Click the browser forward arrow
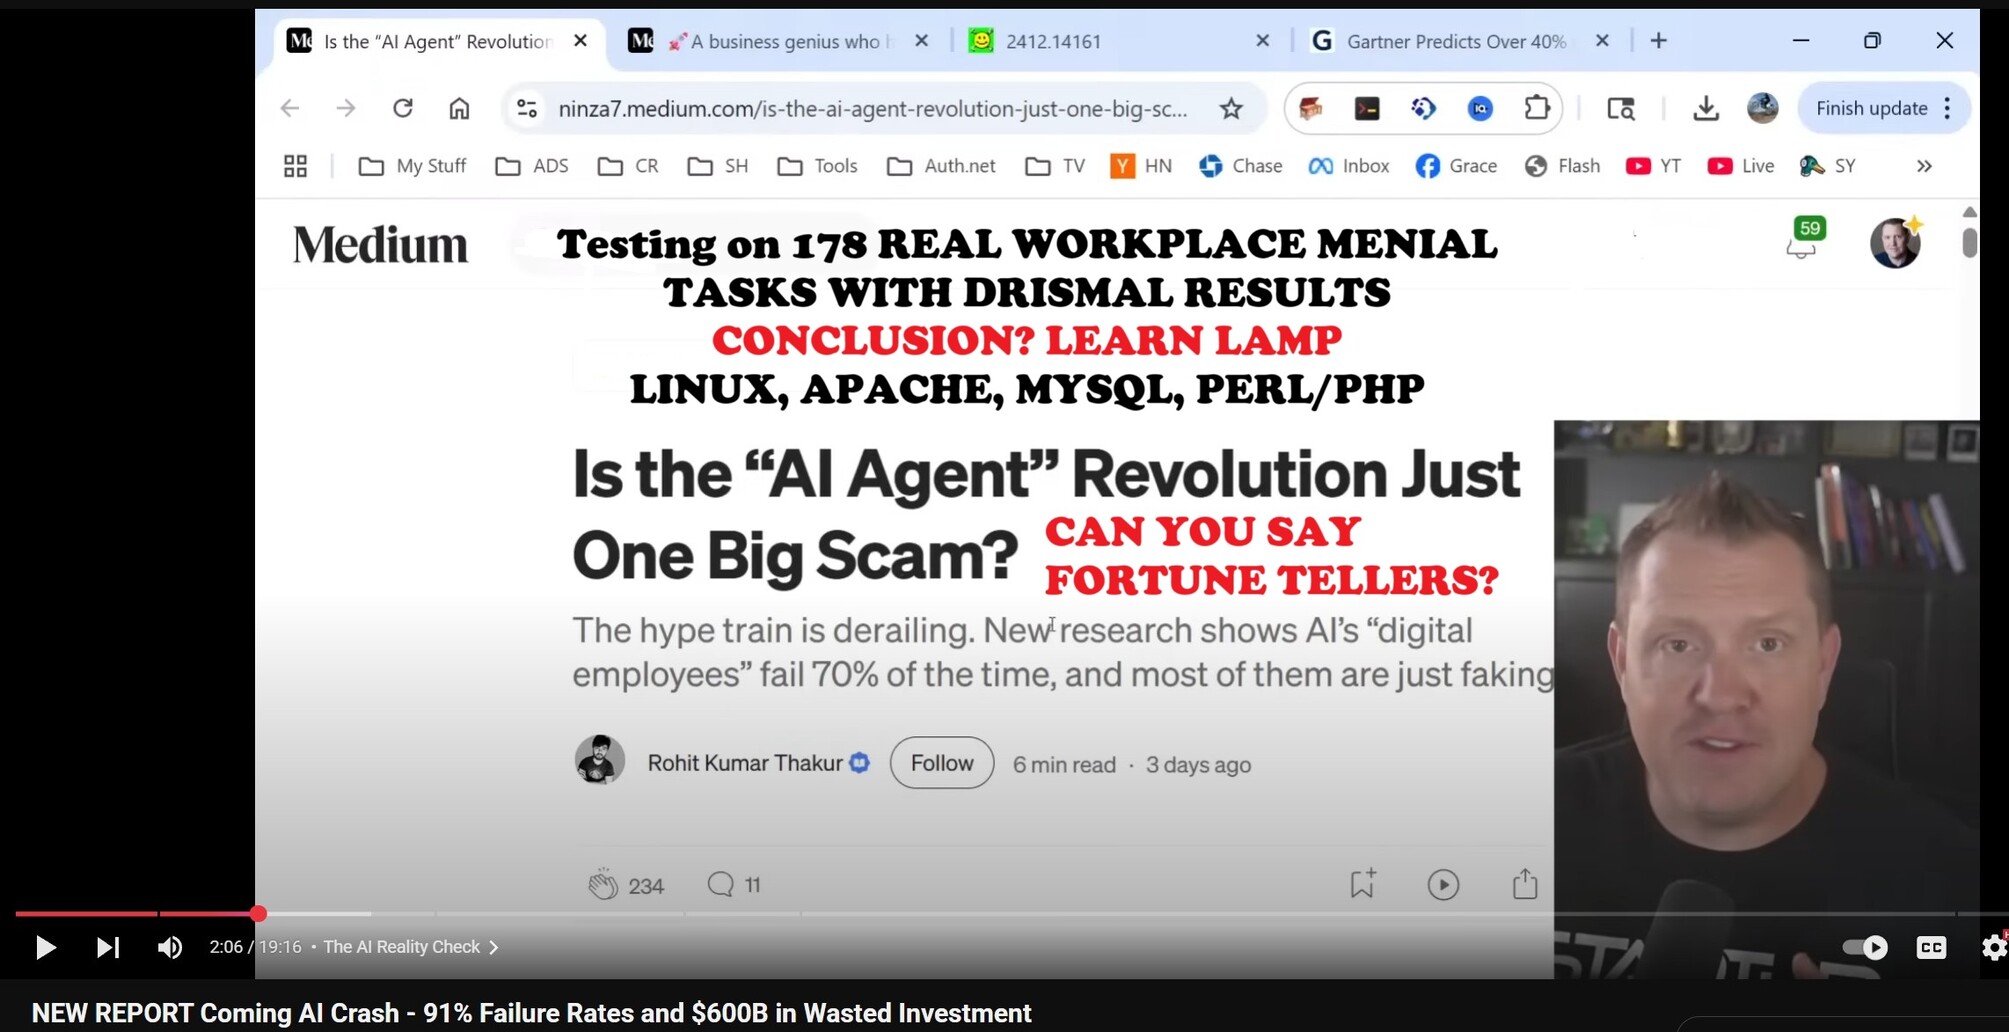The height and width of the screenshot is (1032, 2009). tap(346, 108)
